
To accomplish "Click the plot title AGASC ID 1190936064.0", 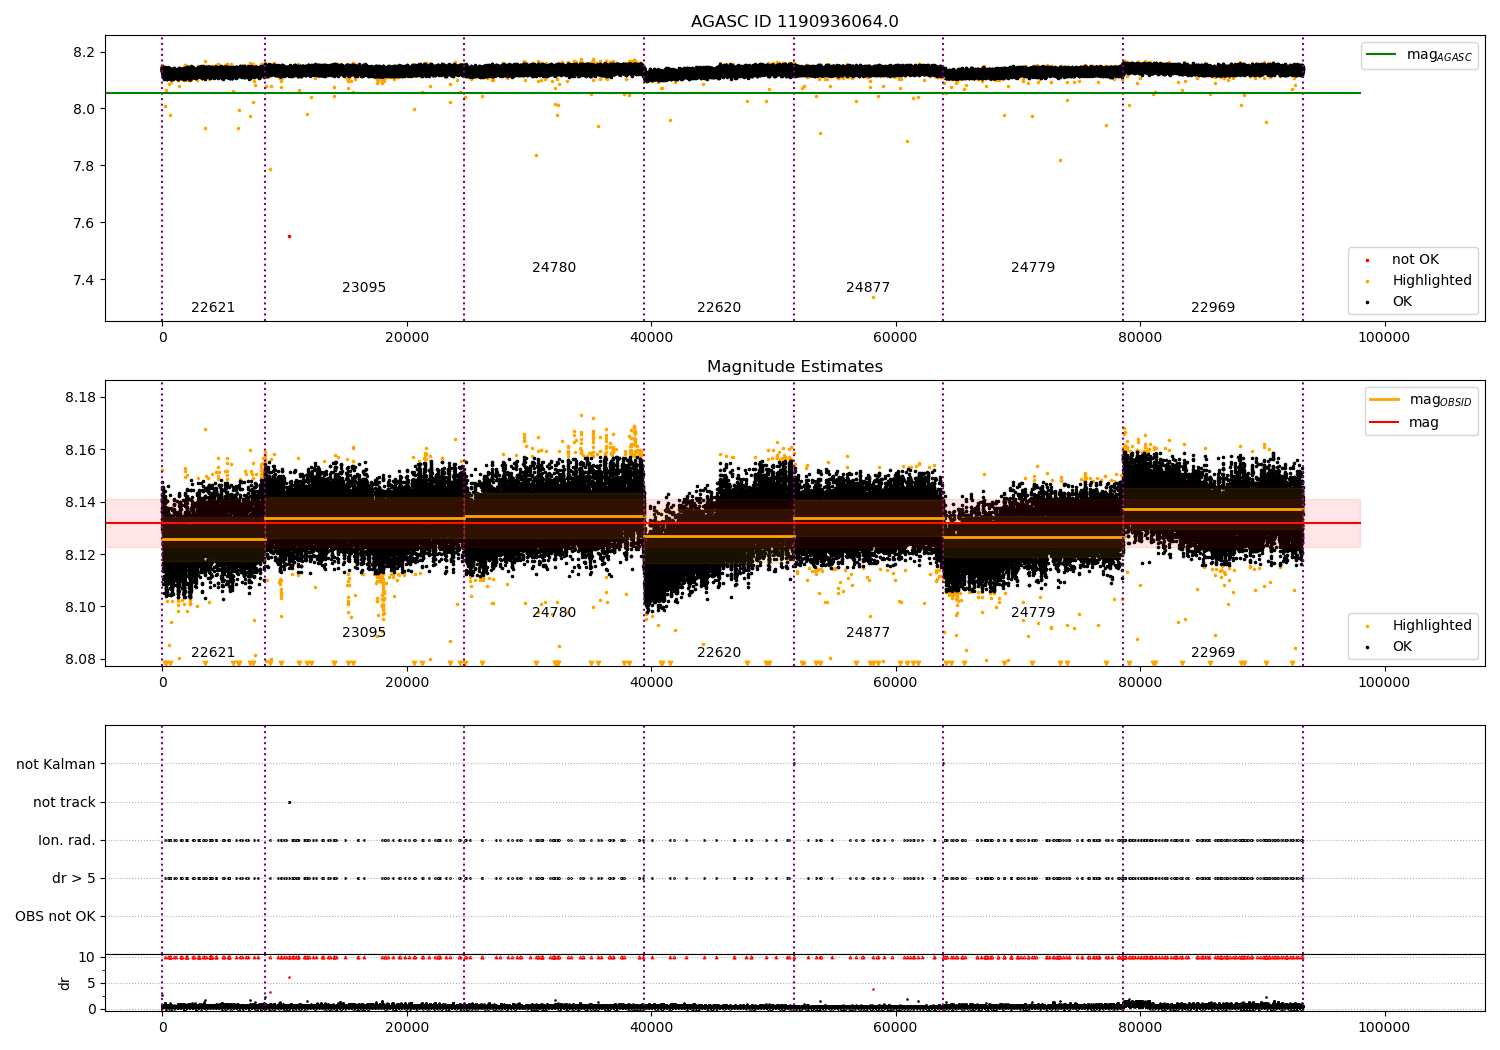I will 794,22.
